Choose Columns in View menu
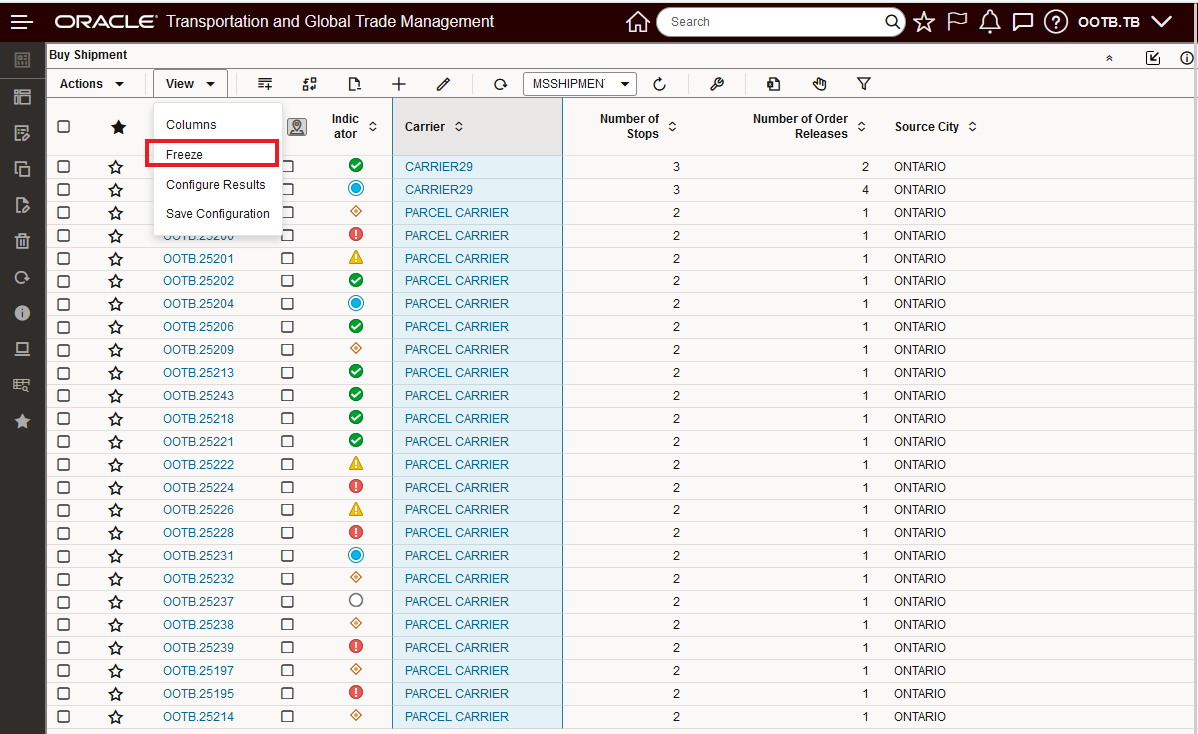The height and width of the screenshot is (734, 1198). pos(191,124)
